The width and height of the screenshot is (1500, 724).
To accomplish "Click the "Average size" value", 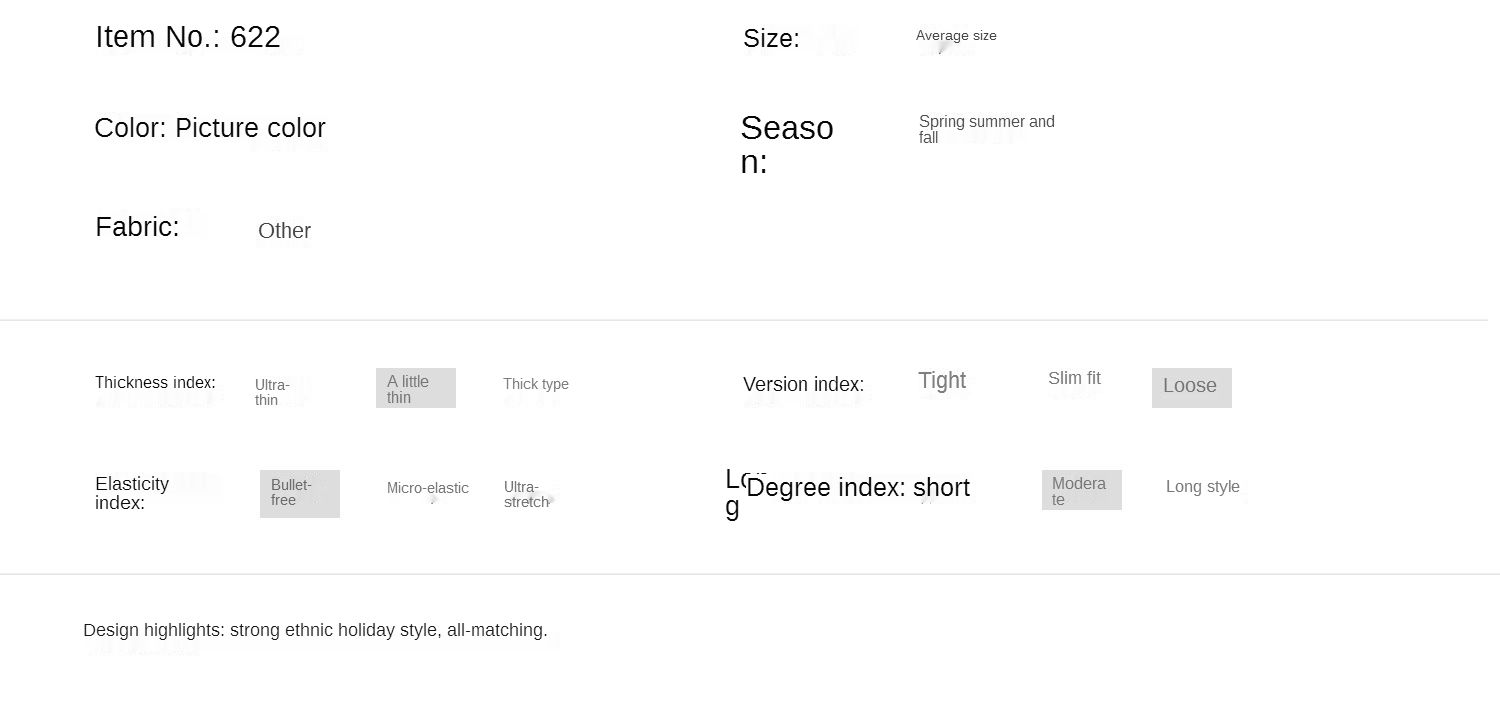I will [956, 36].
